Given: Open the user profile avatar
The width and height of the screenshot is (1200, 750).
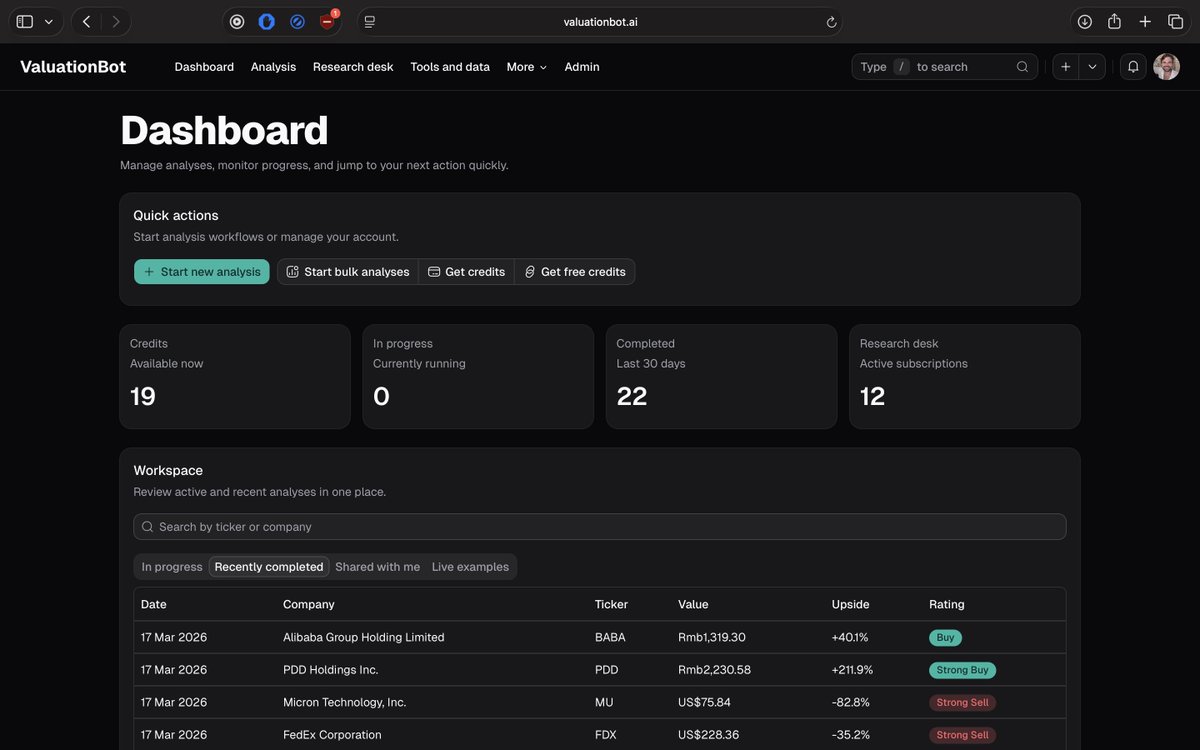Looking at the screenshot, I should (x=1166, y=67).
